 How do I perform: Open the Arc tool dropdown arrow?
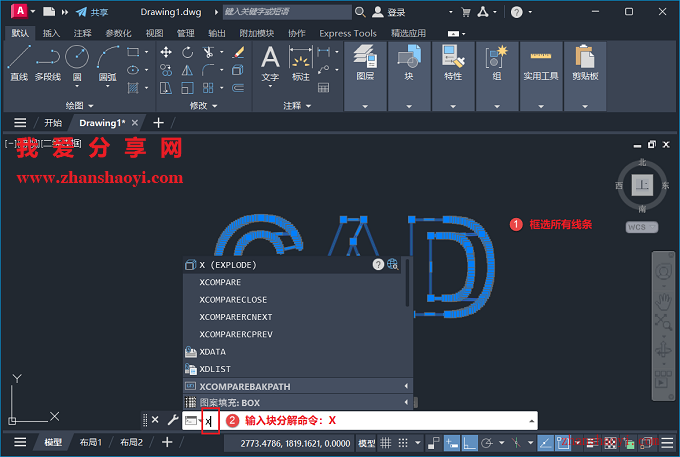(x=107, y=86)
